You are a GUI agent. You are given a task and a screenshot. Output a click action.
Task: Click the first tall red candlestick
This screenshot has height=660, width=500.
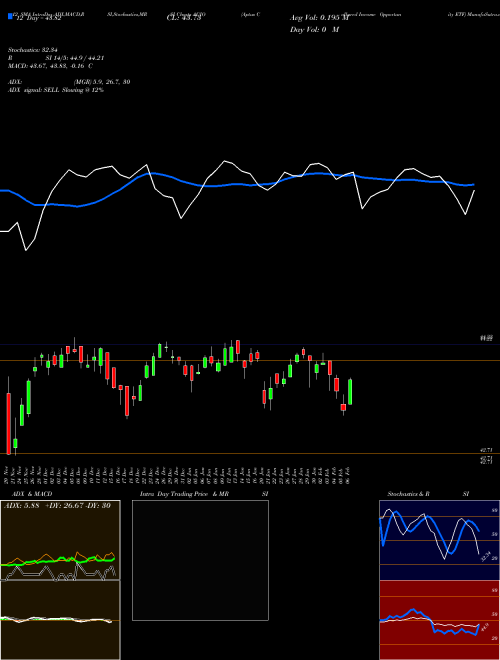[8, 423]
